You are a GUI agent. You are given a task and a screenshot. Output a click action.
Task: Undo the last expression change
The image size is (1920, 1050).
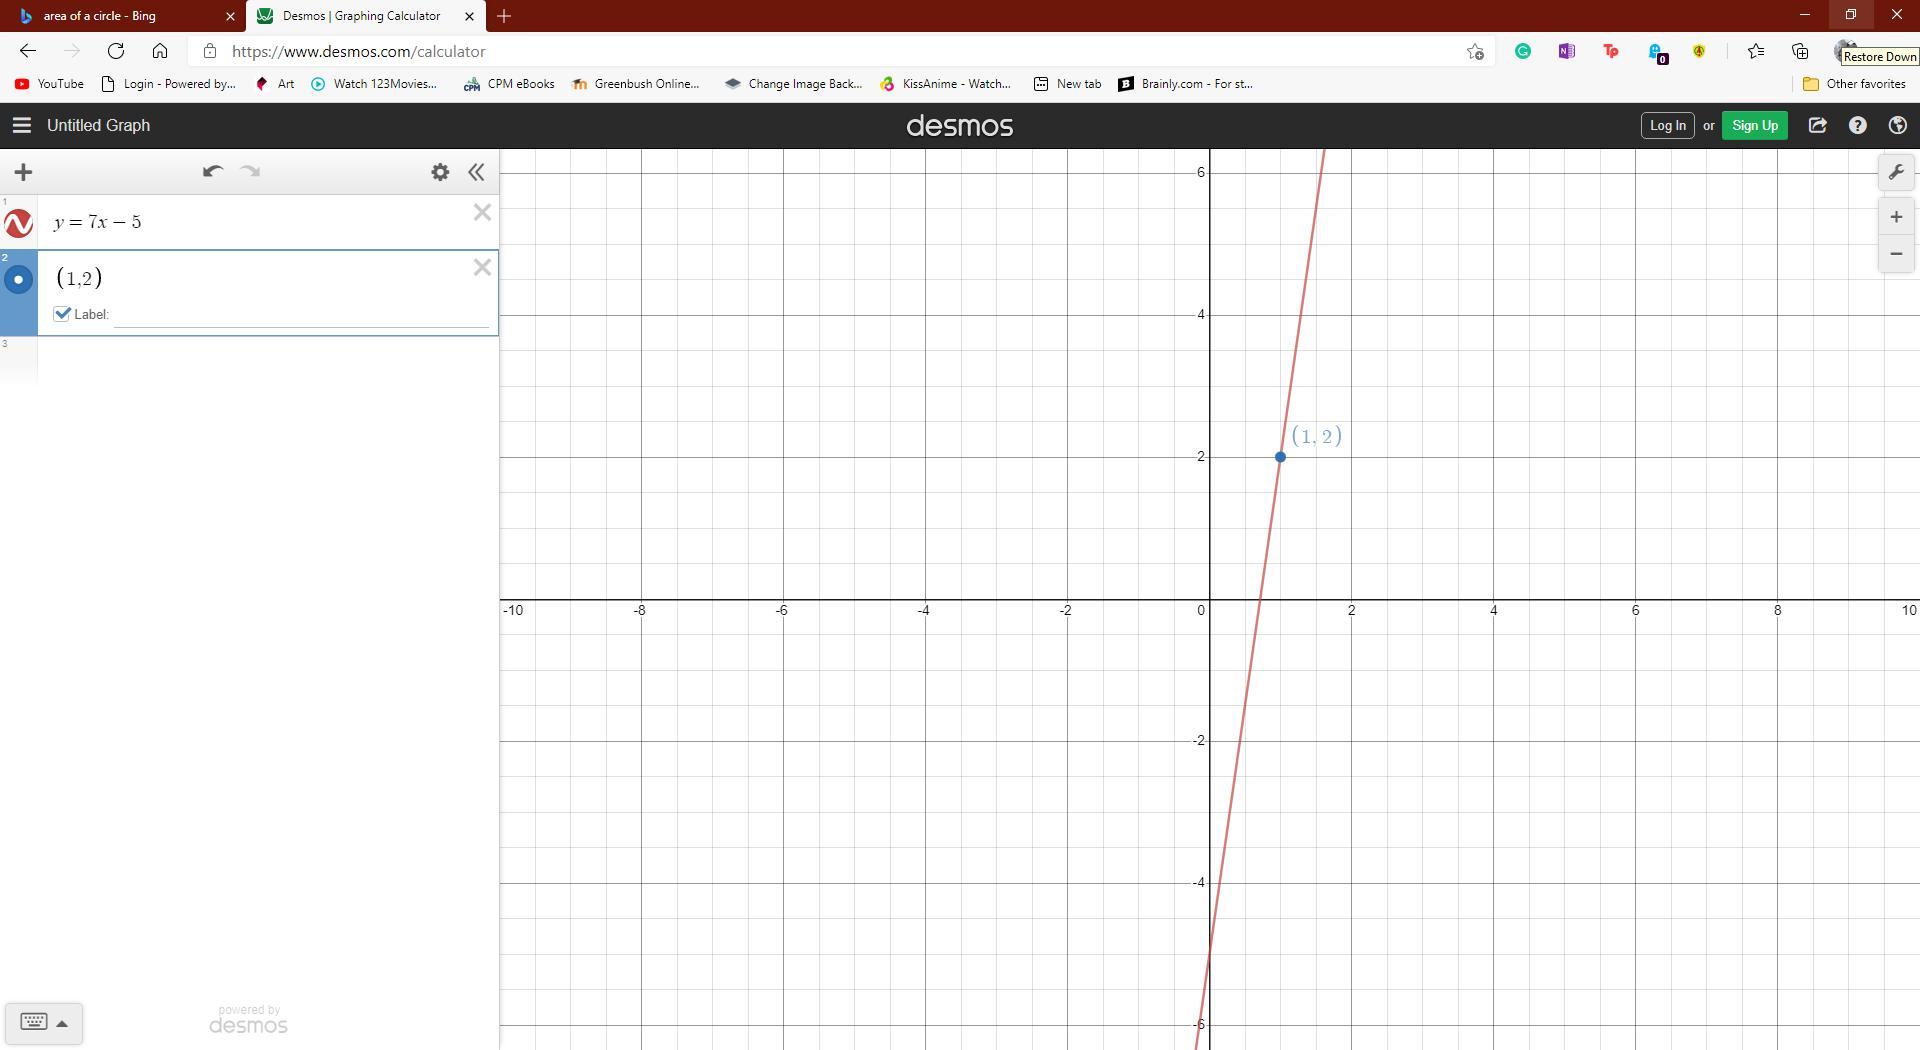coord(212,172)
